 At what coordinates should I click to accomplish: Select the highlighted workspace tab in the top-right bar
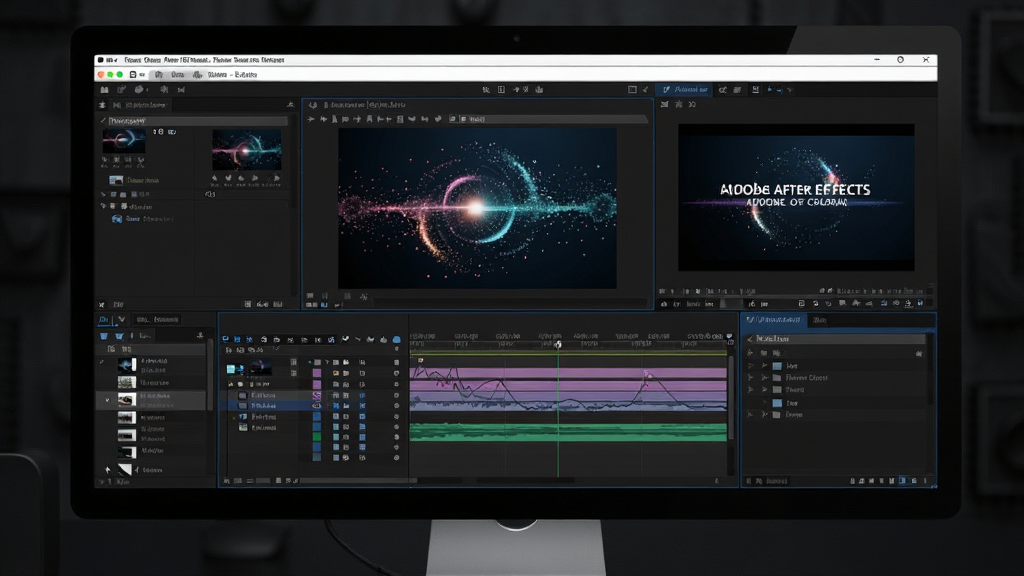(684, 89)
